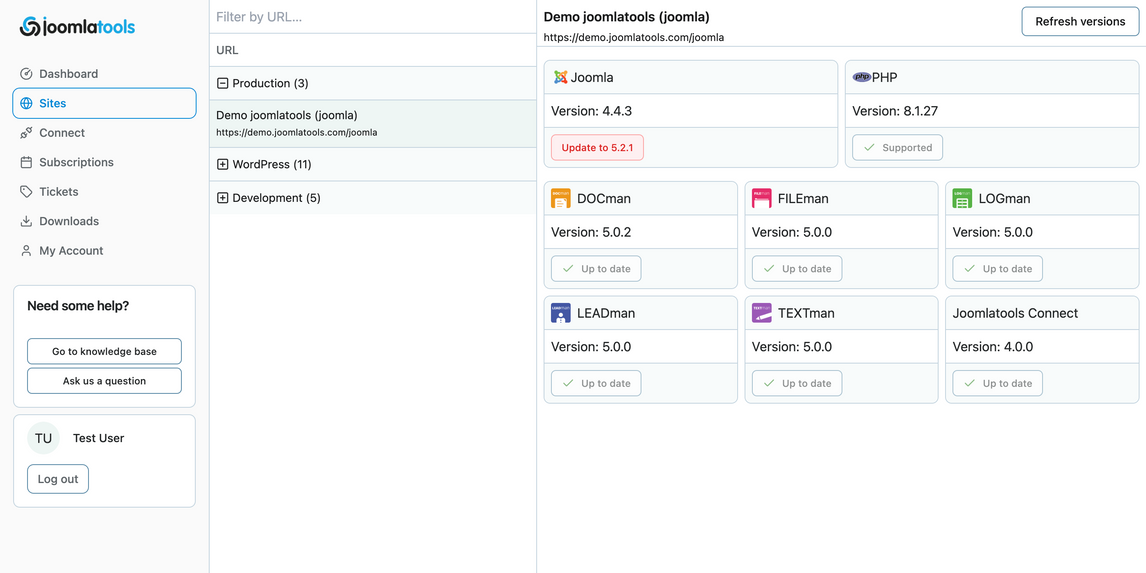
Task: Expand the WordPress group
Action: point(223,164)
